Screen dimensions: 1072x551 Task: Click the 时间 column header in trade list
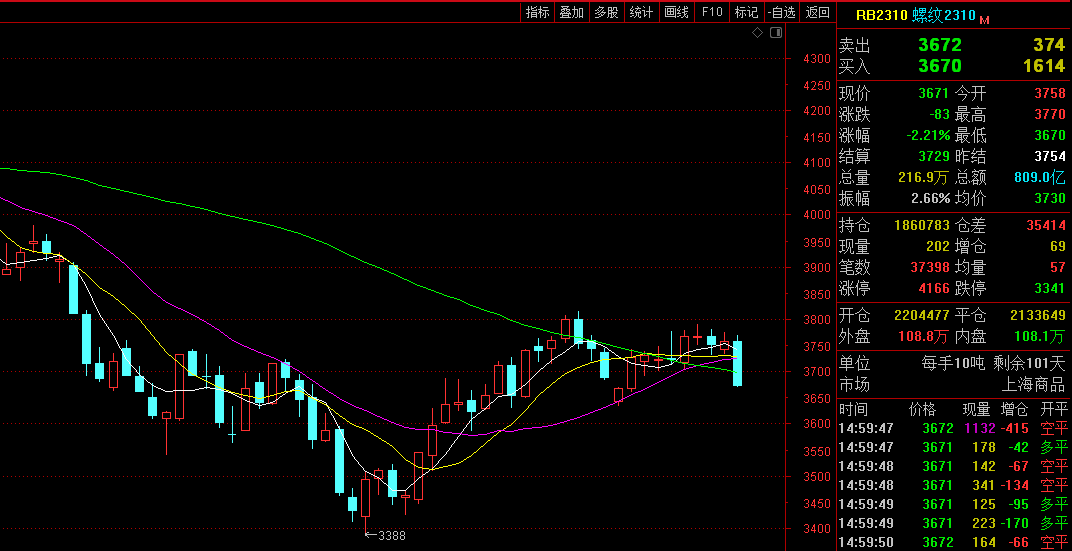[854, 409]
